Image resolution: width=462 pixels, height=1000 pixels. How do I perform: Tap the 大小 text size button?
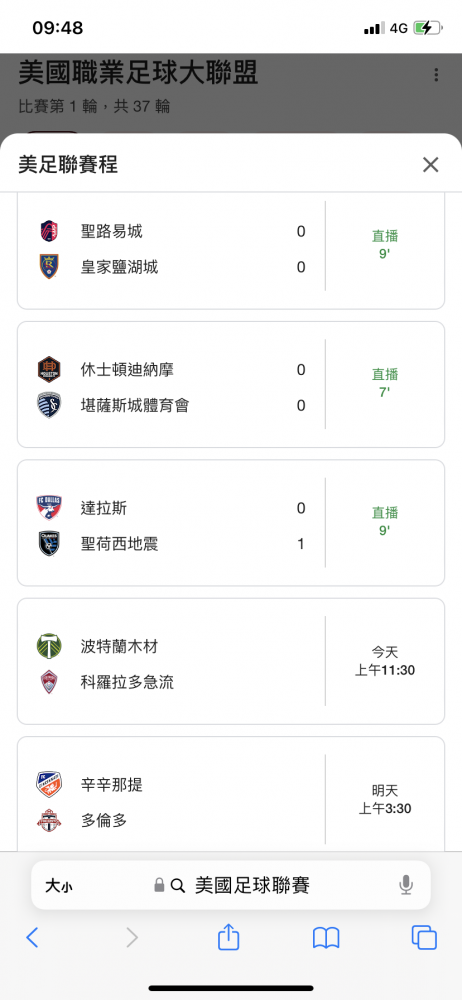(58, 886)
